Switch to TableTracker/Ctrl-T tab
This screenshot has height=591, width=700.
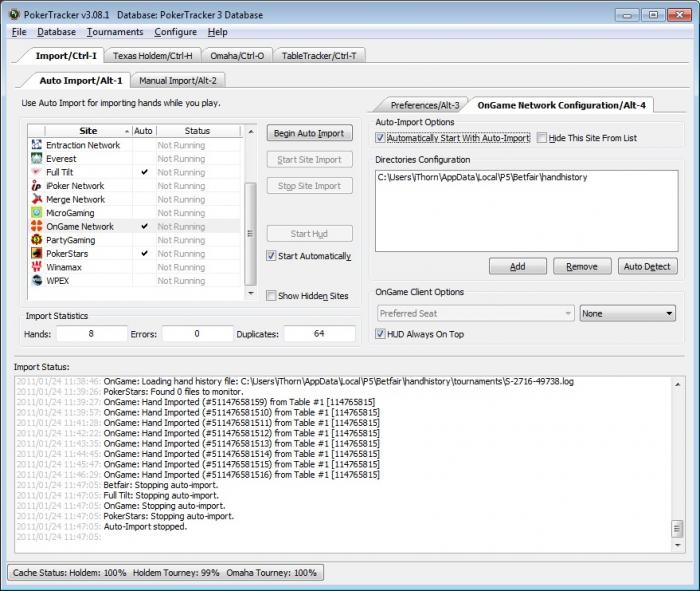click(x=319, y=56)
